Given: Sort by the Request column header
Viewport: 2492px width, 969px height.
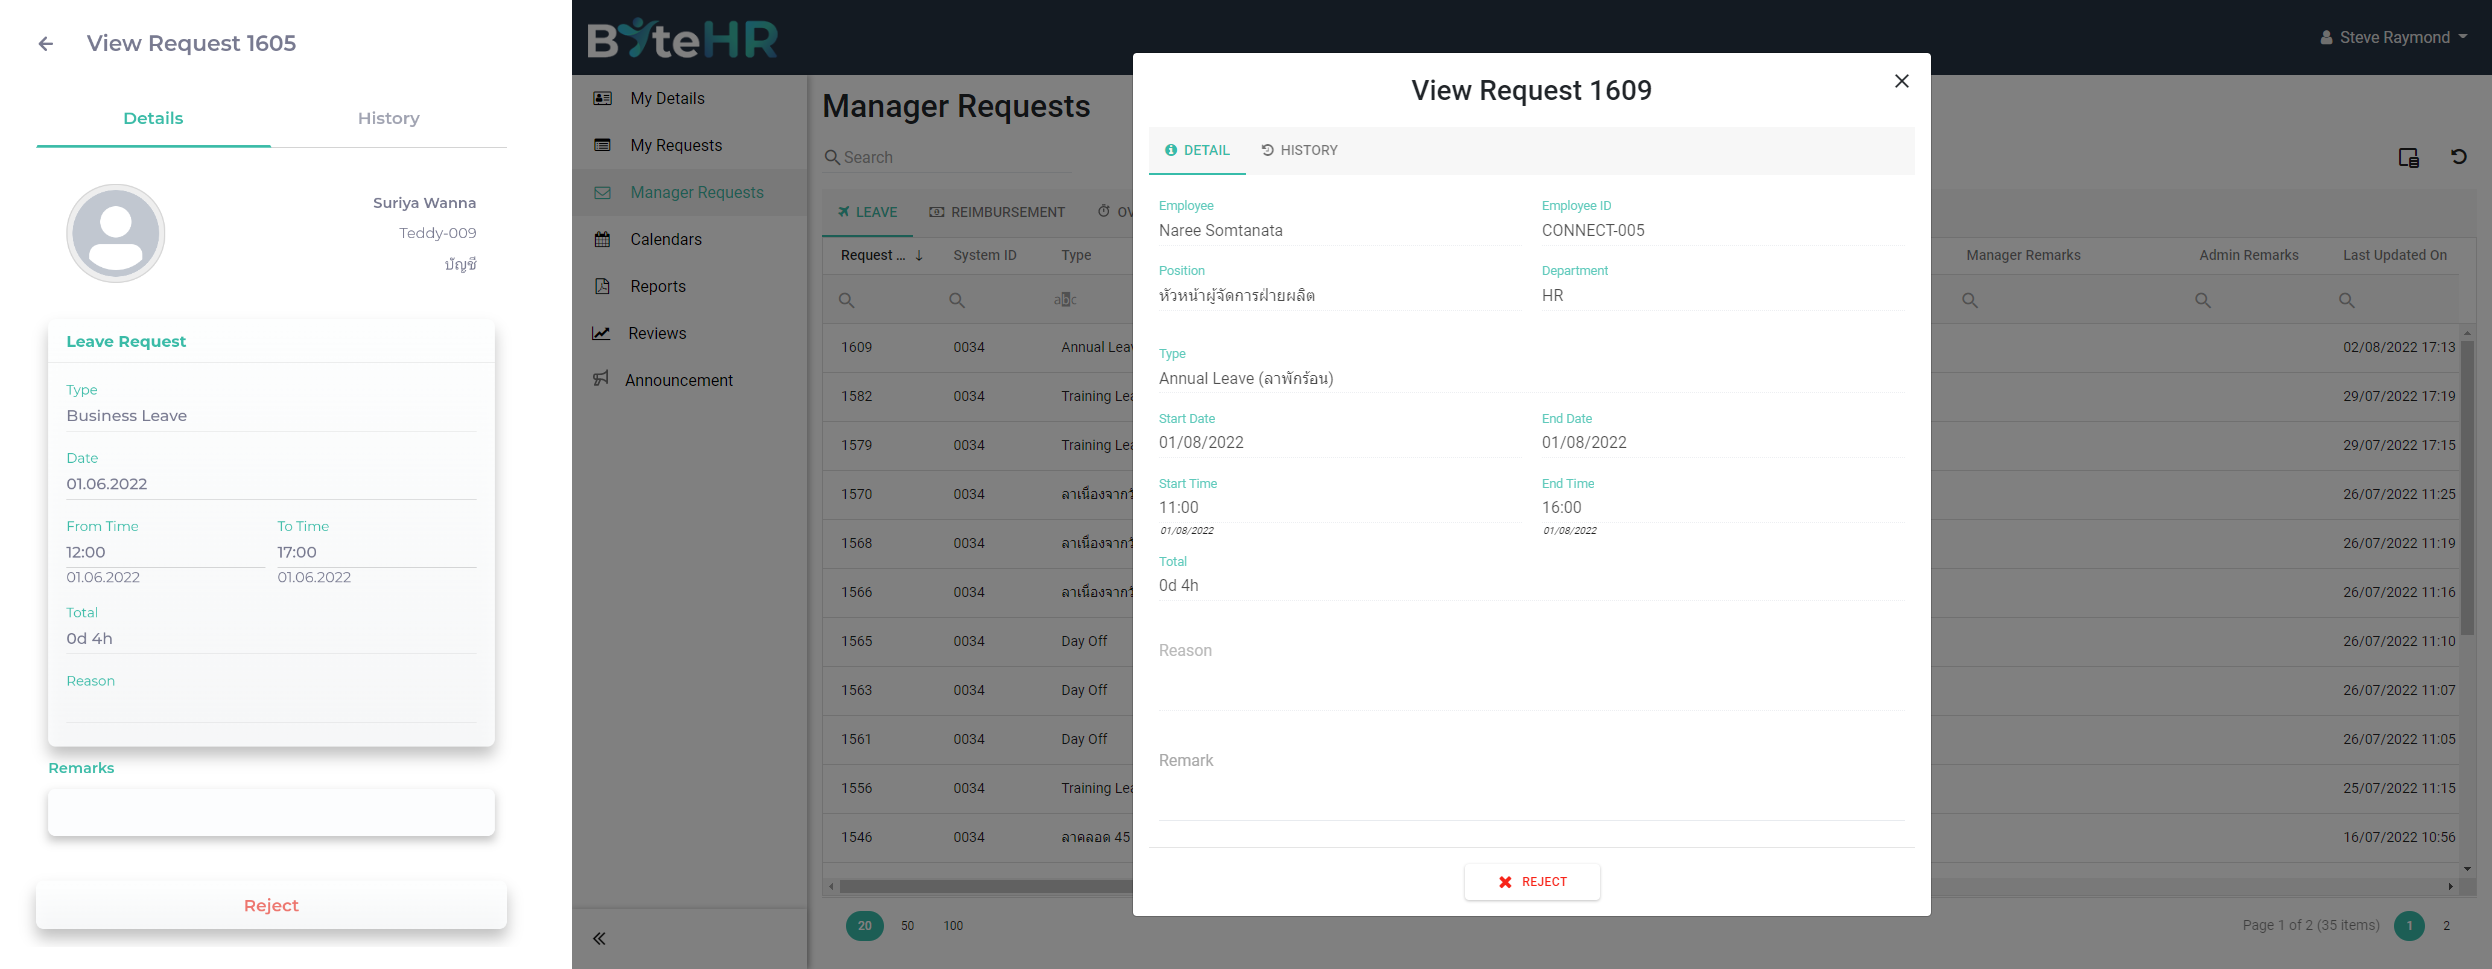Looking at the screenshot, I should [881, 255].
